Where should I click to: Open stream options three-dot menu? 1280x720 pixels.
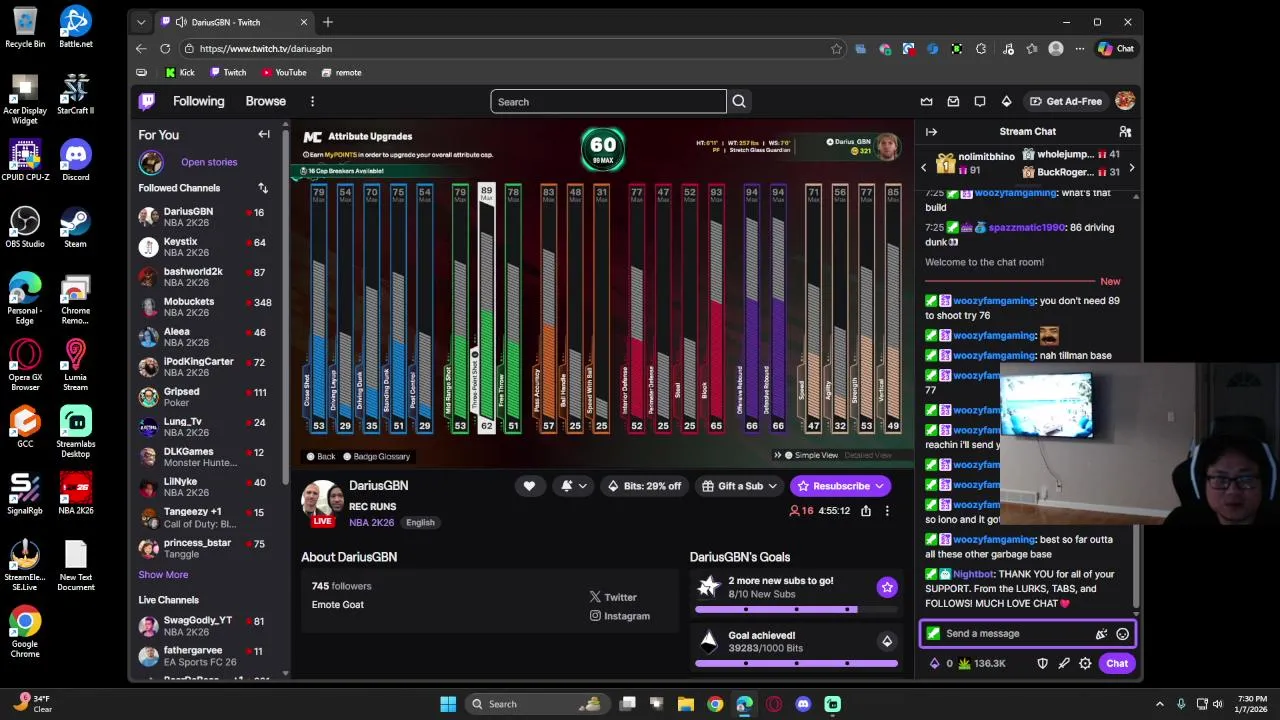886,511
